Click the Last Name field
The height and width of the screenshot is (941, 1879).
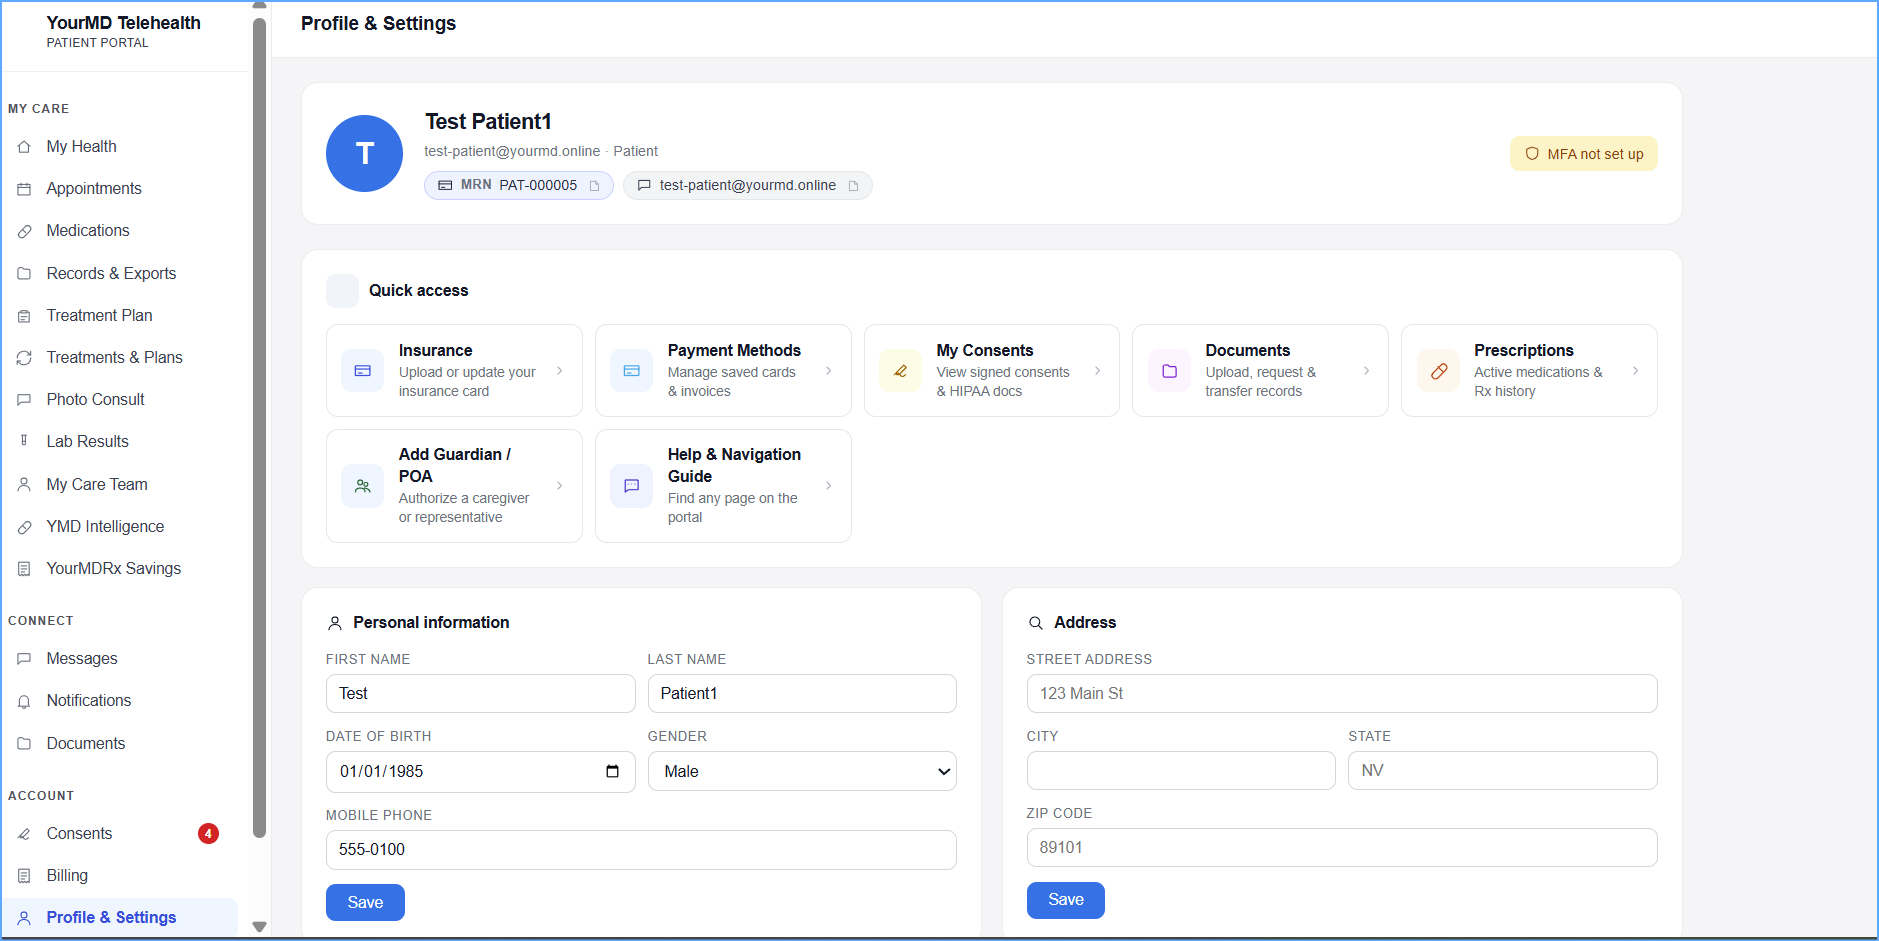click(x=802, y=694)
